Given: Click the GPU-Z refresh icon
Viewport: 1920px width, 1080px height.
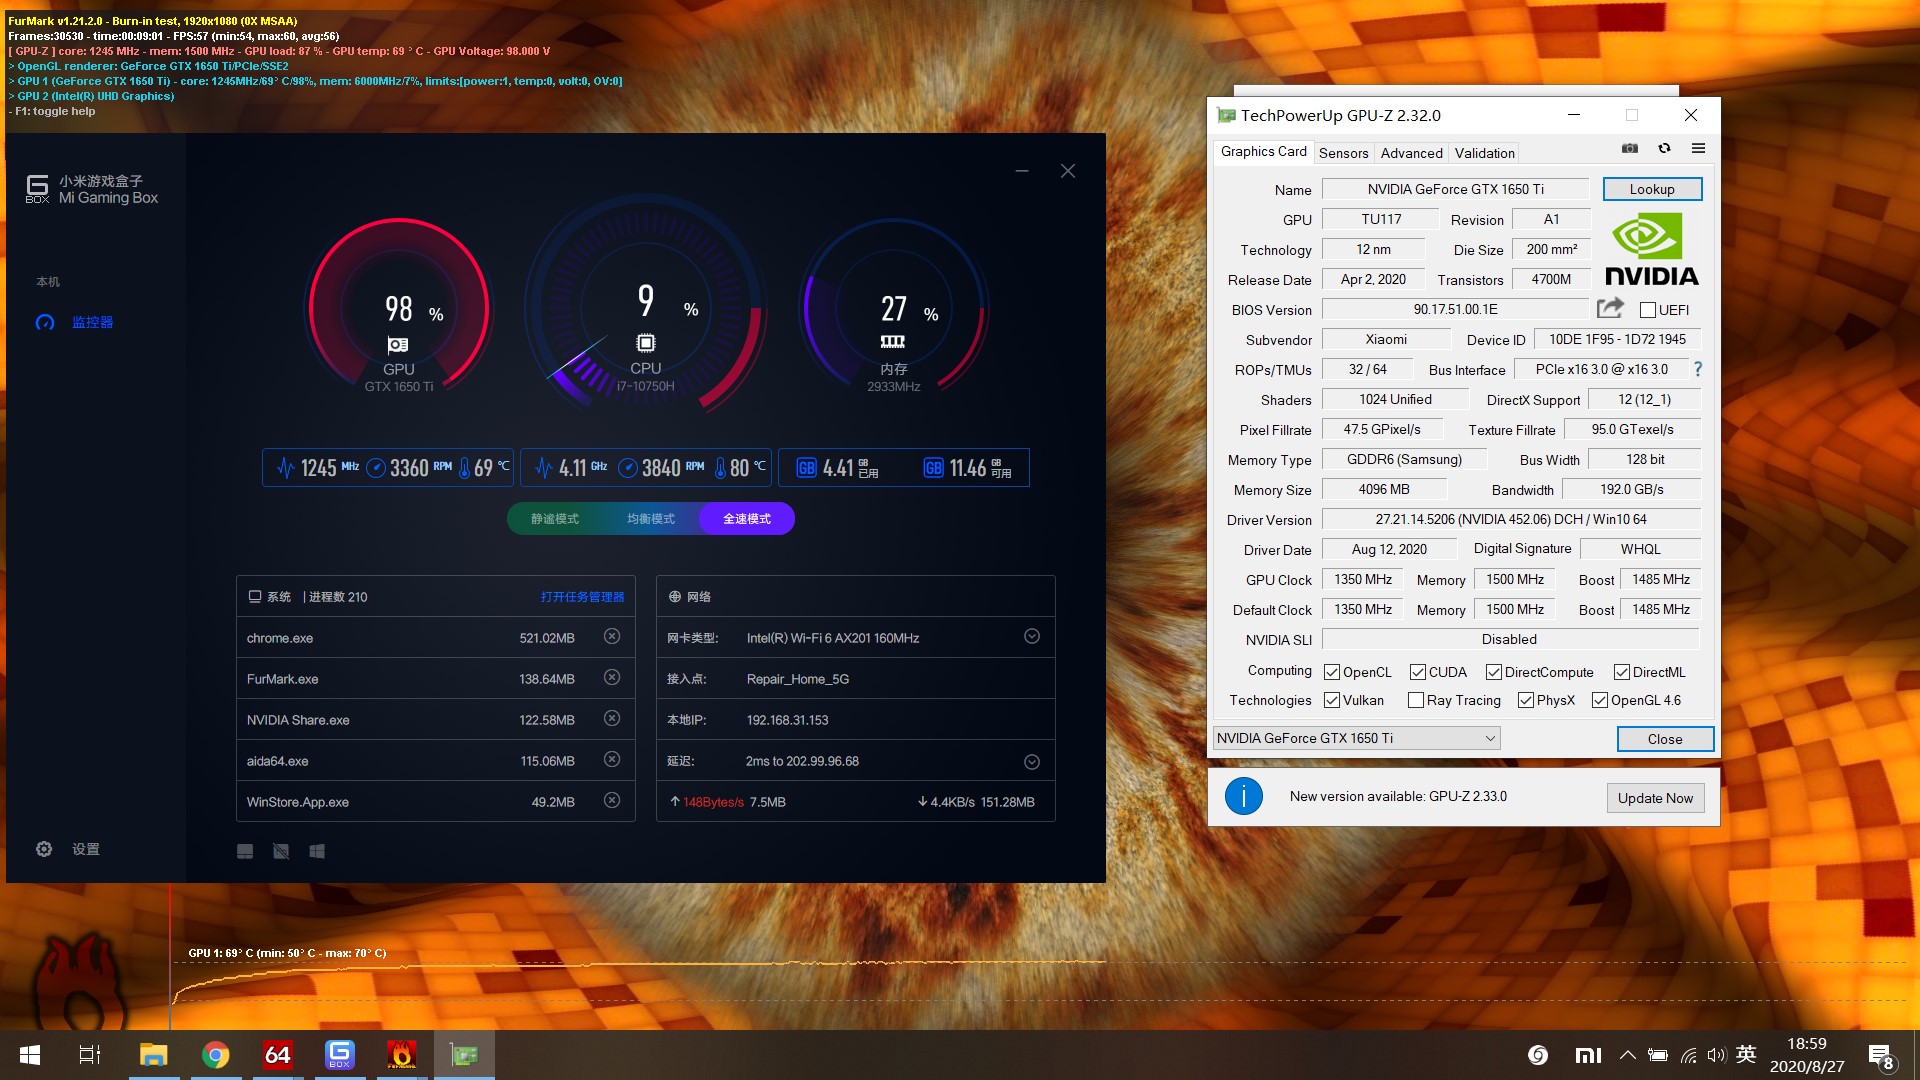Looking at the screenshot, I should click(x=1664, y=148).
